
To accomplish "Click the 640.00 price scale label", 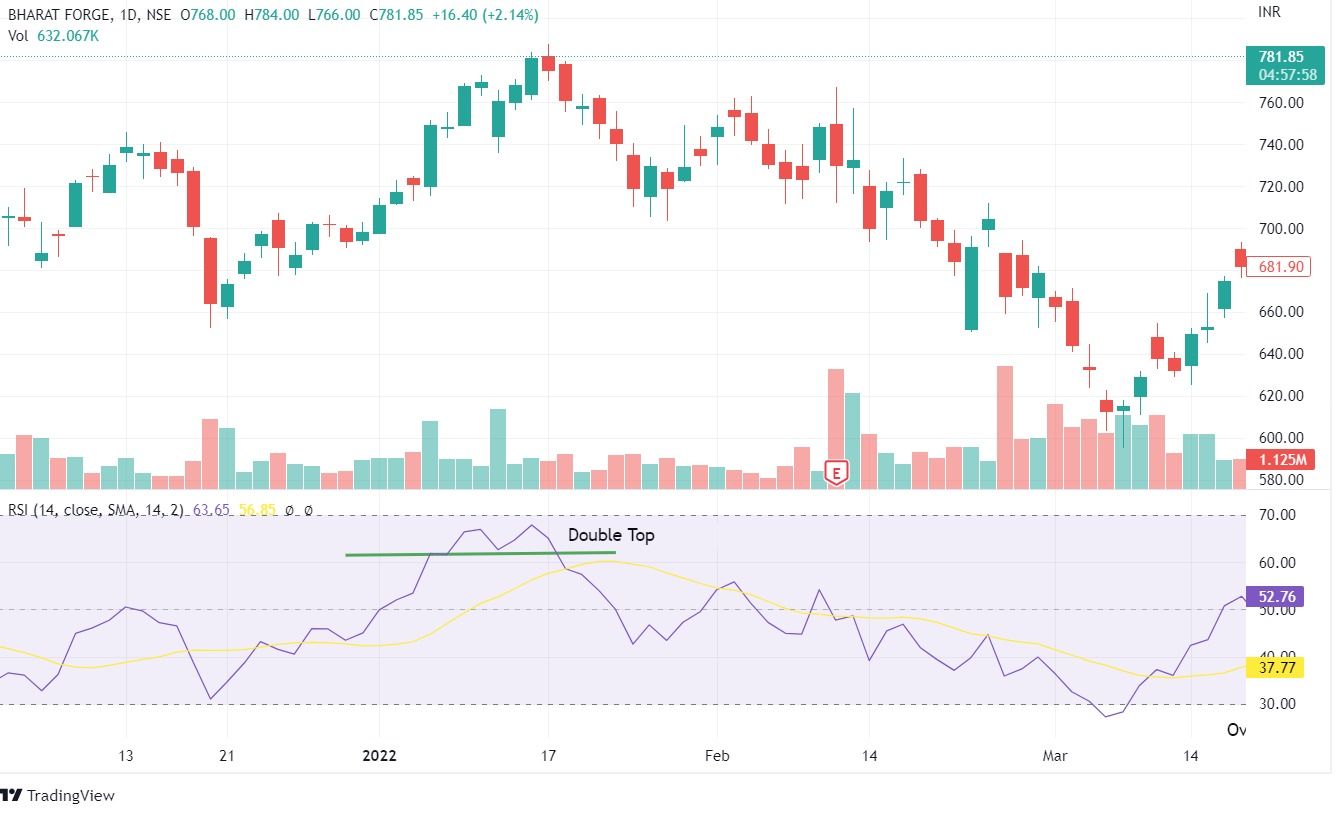I will pyautogui.click(x=1281, y=354).
